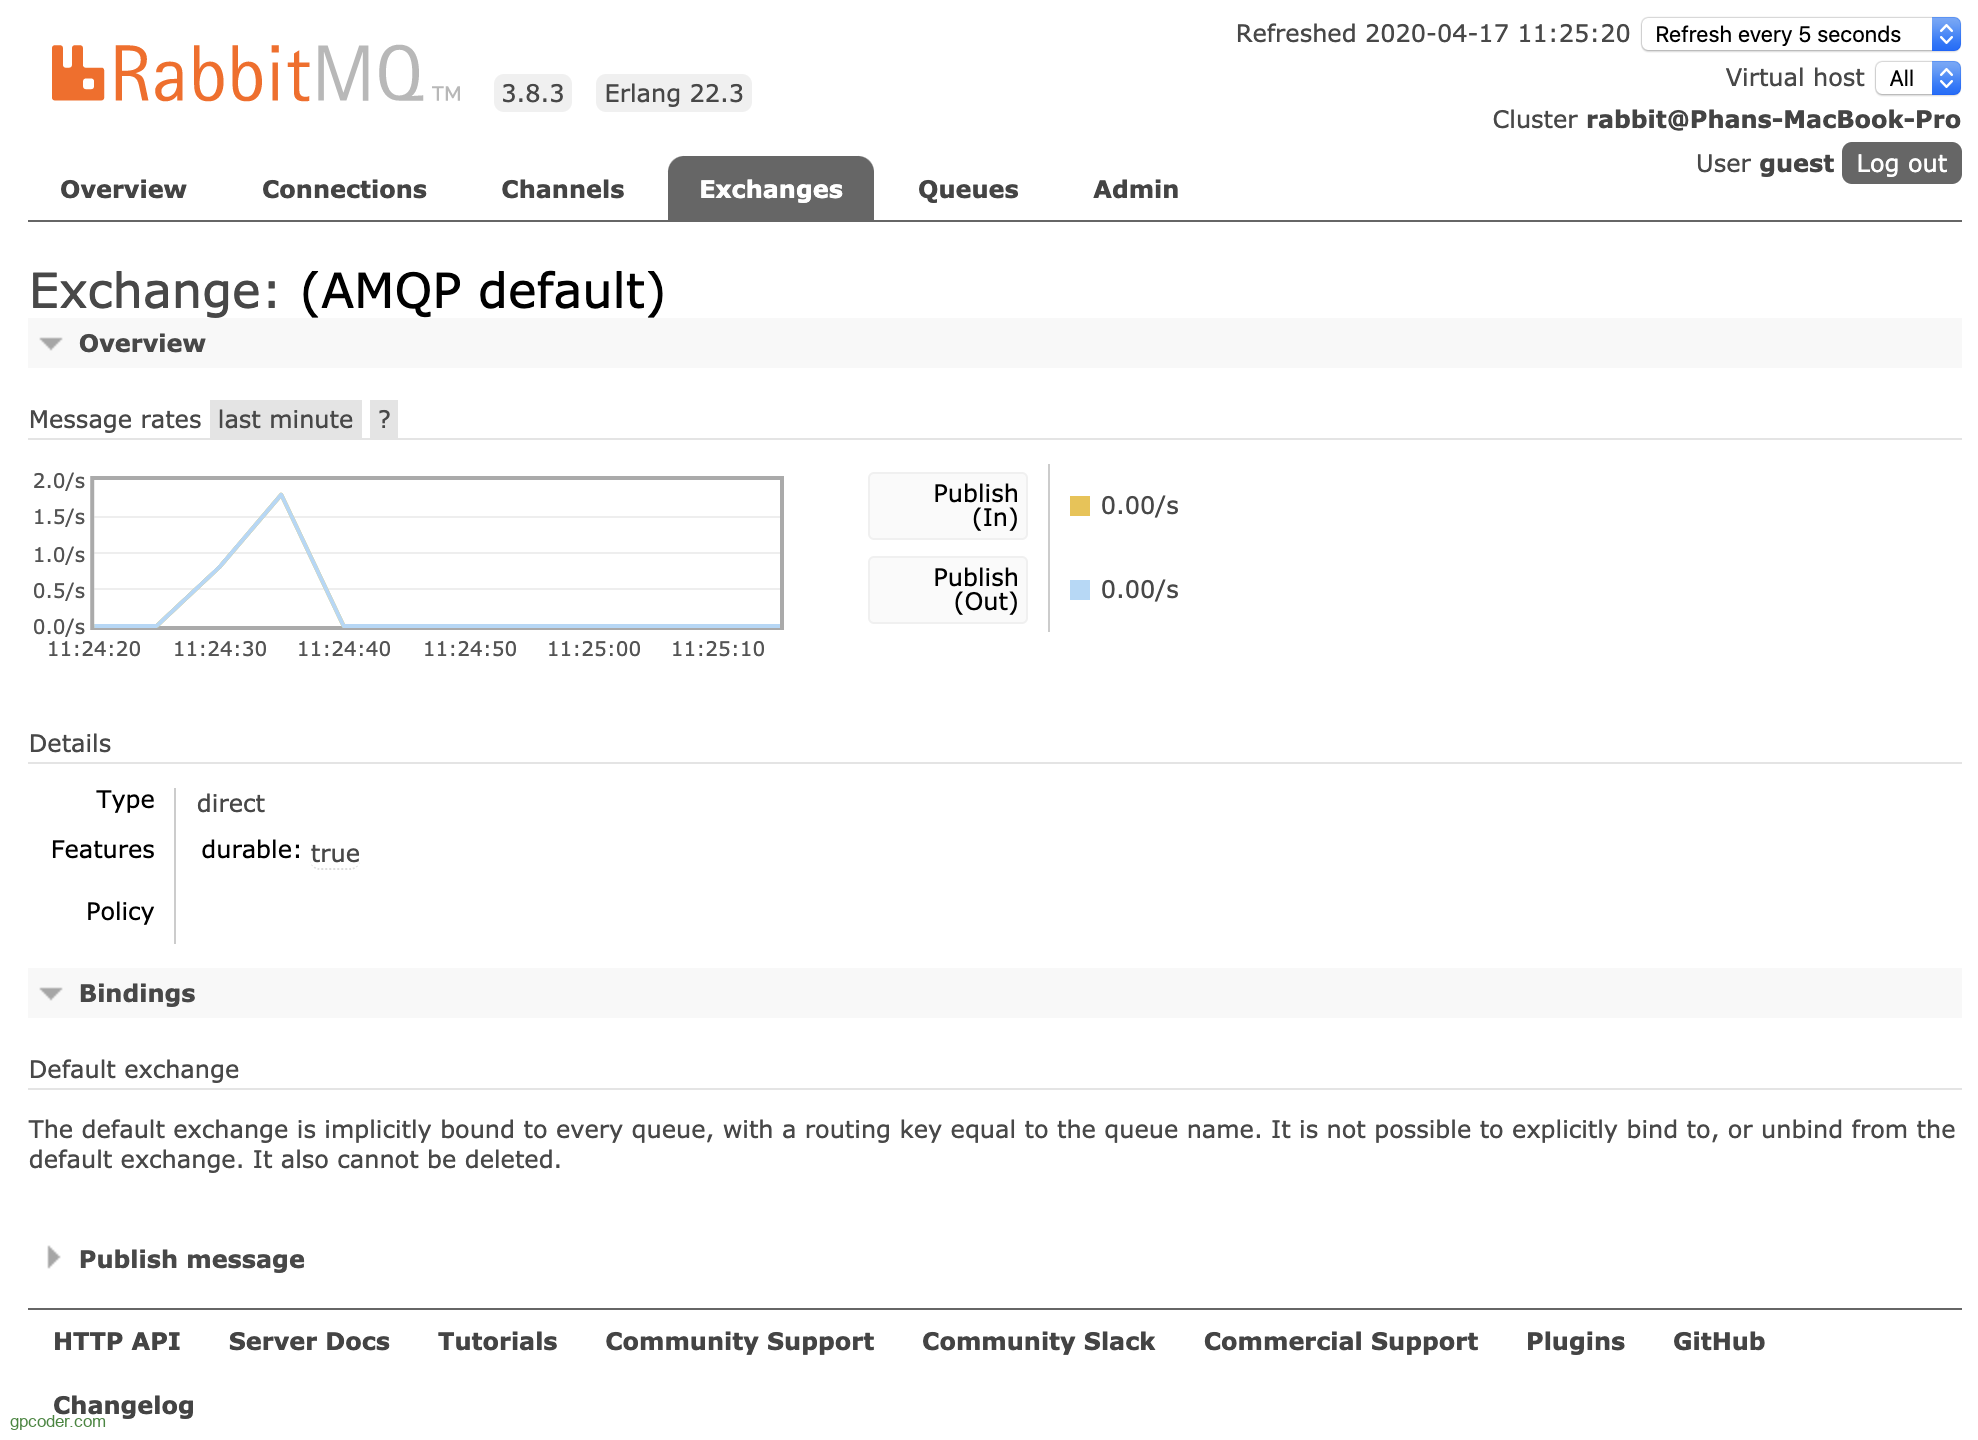The image size is (1978, 1440).
Task: Open the Changelog link
Action: [123, 1405]
